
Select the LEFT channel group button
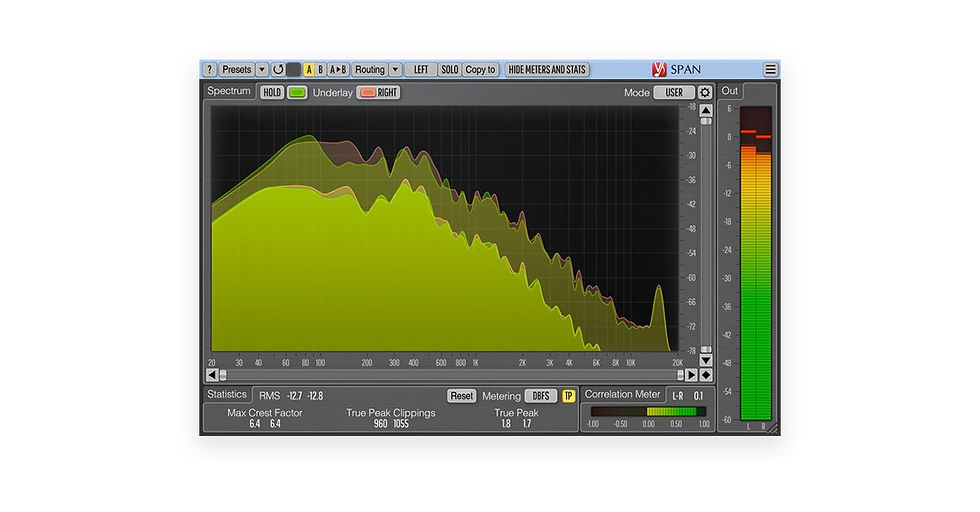(x=421, y=69)
